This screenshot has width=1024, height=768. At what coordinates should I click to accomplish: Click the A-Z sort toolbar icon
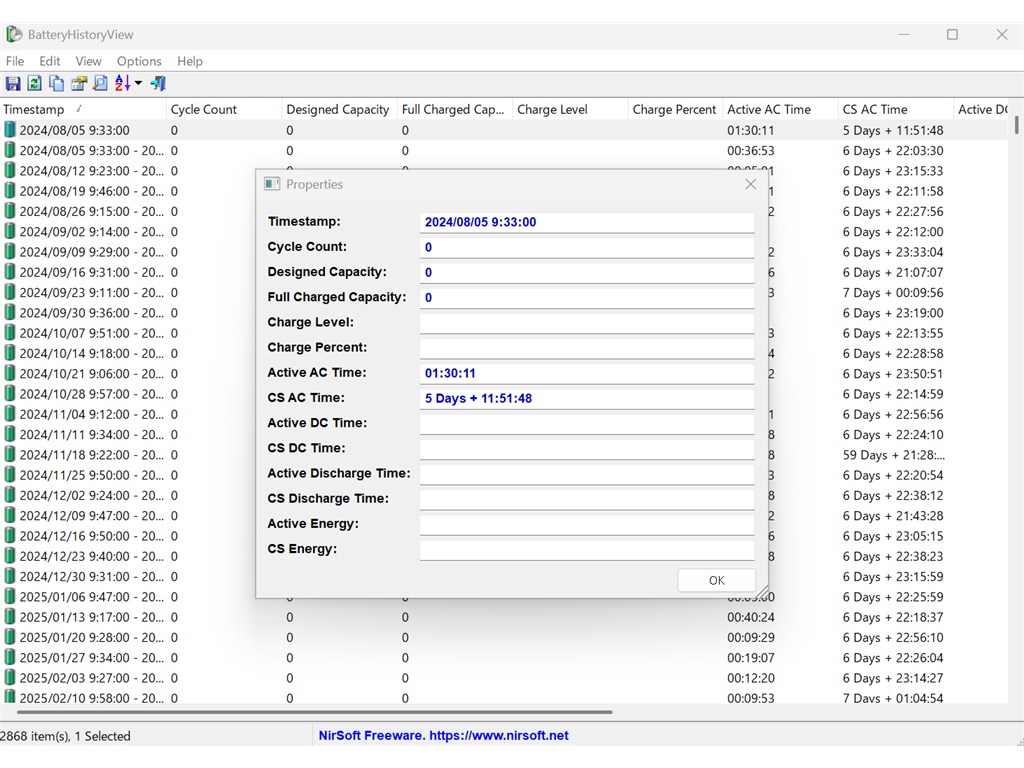tap(122, 84)
